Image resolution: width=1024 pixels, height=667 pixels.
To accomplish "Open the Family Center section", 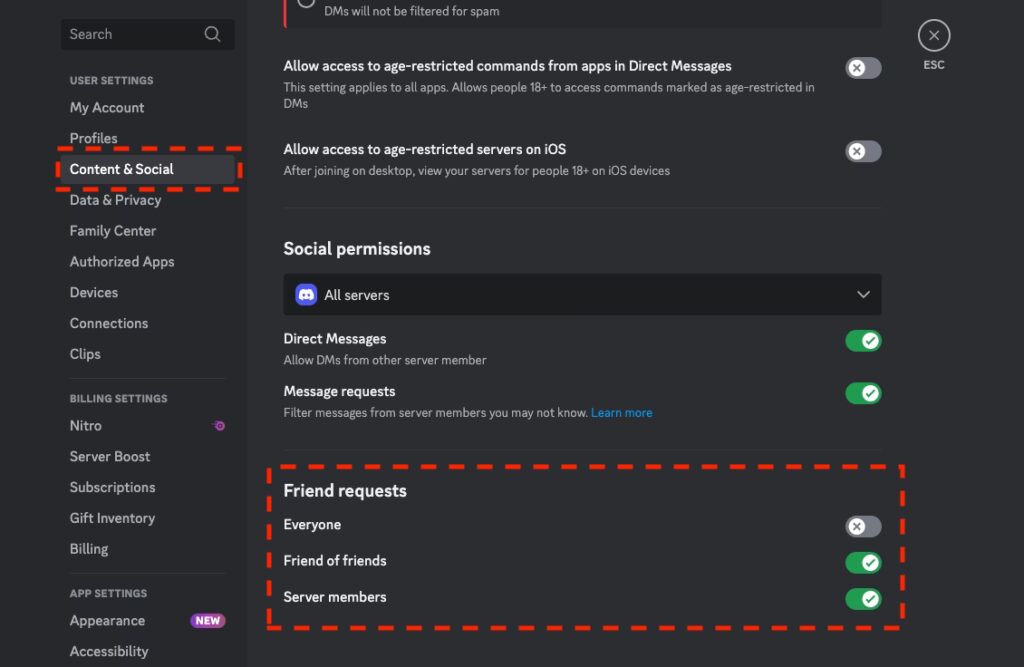I will [x=113, y=231].
